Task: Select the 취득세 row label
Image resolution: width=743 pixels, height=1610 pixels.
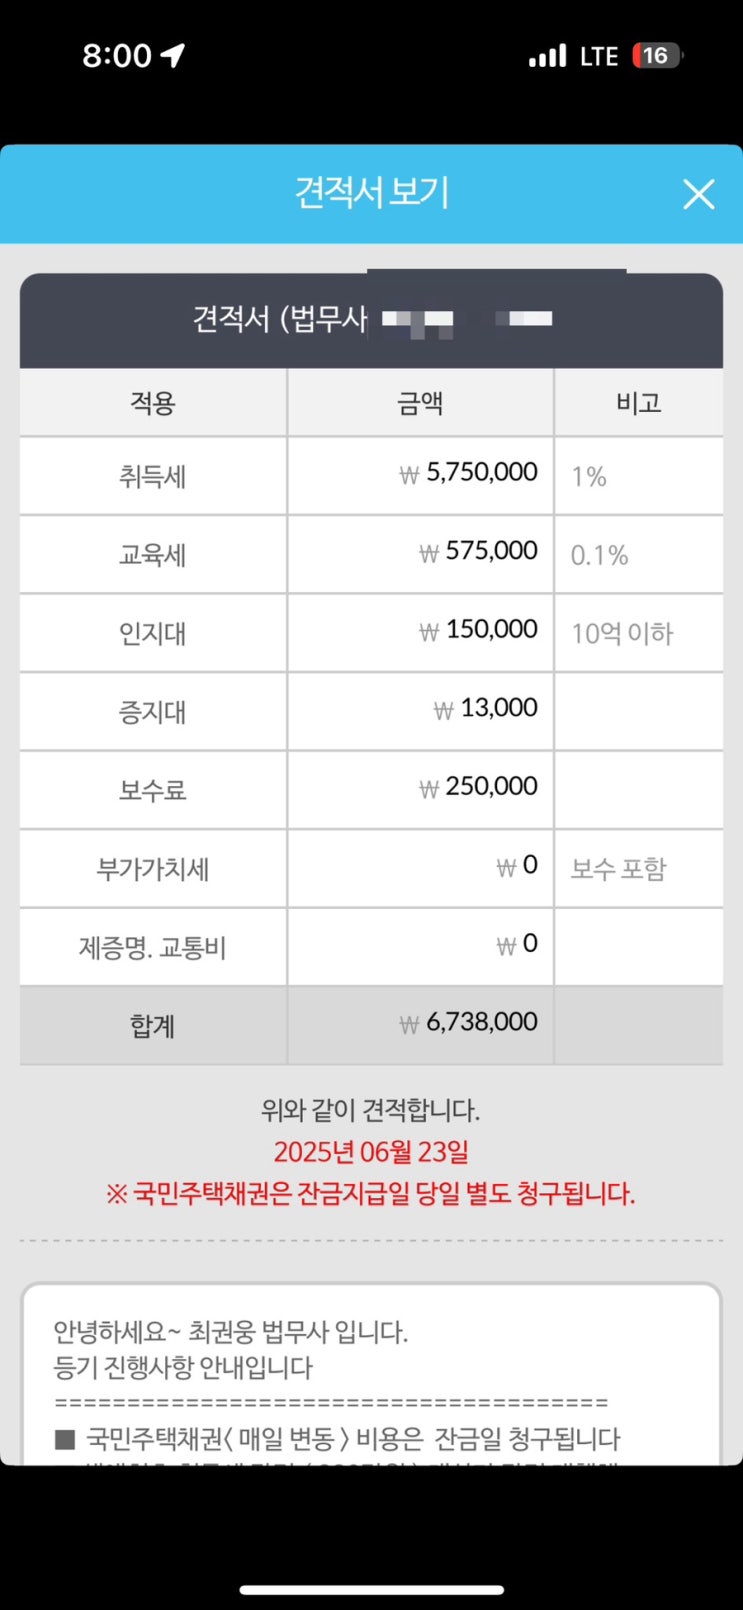Action: (153, 476)
